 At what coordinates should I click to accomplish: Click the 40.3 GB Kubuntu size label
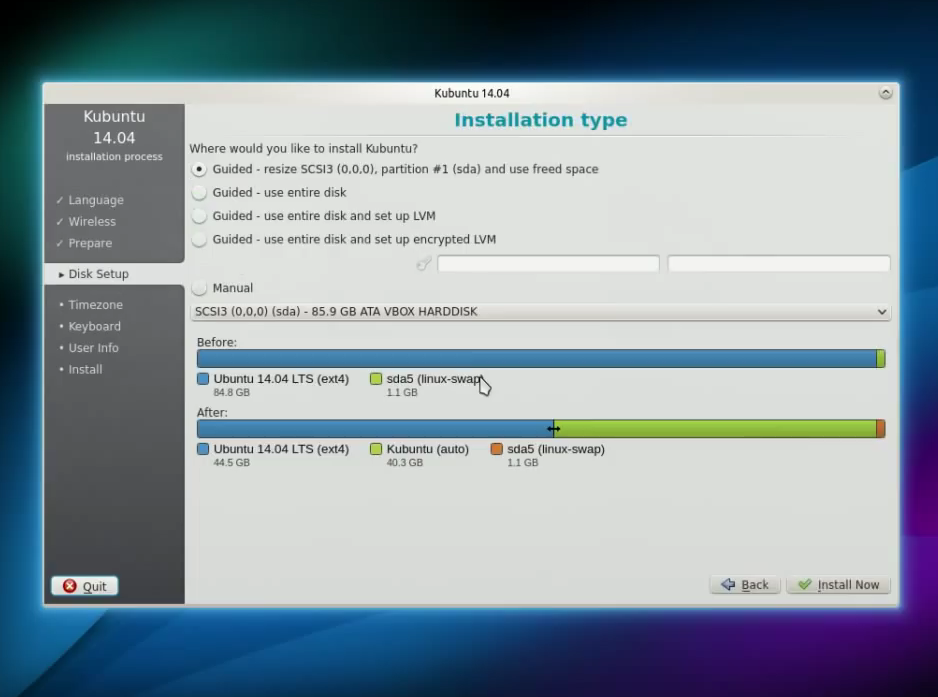pyautogui.click(x=404, y=462)
